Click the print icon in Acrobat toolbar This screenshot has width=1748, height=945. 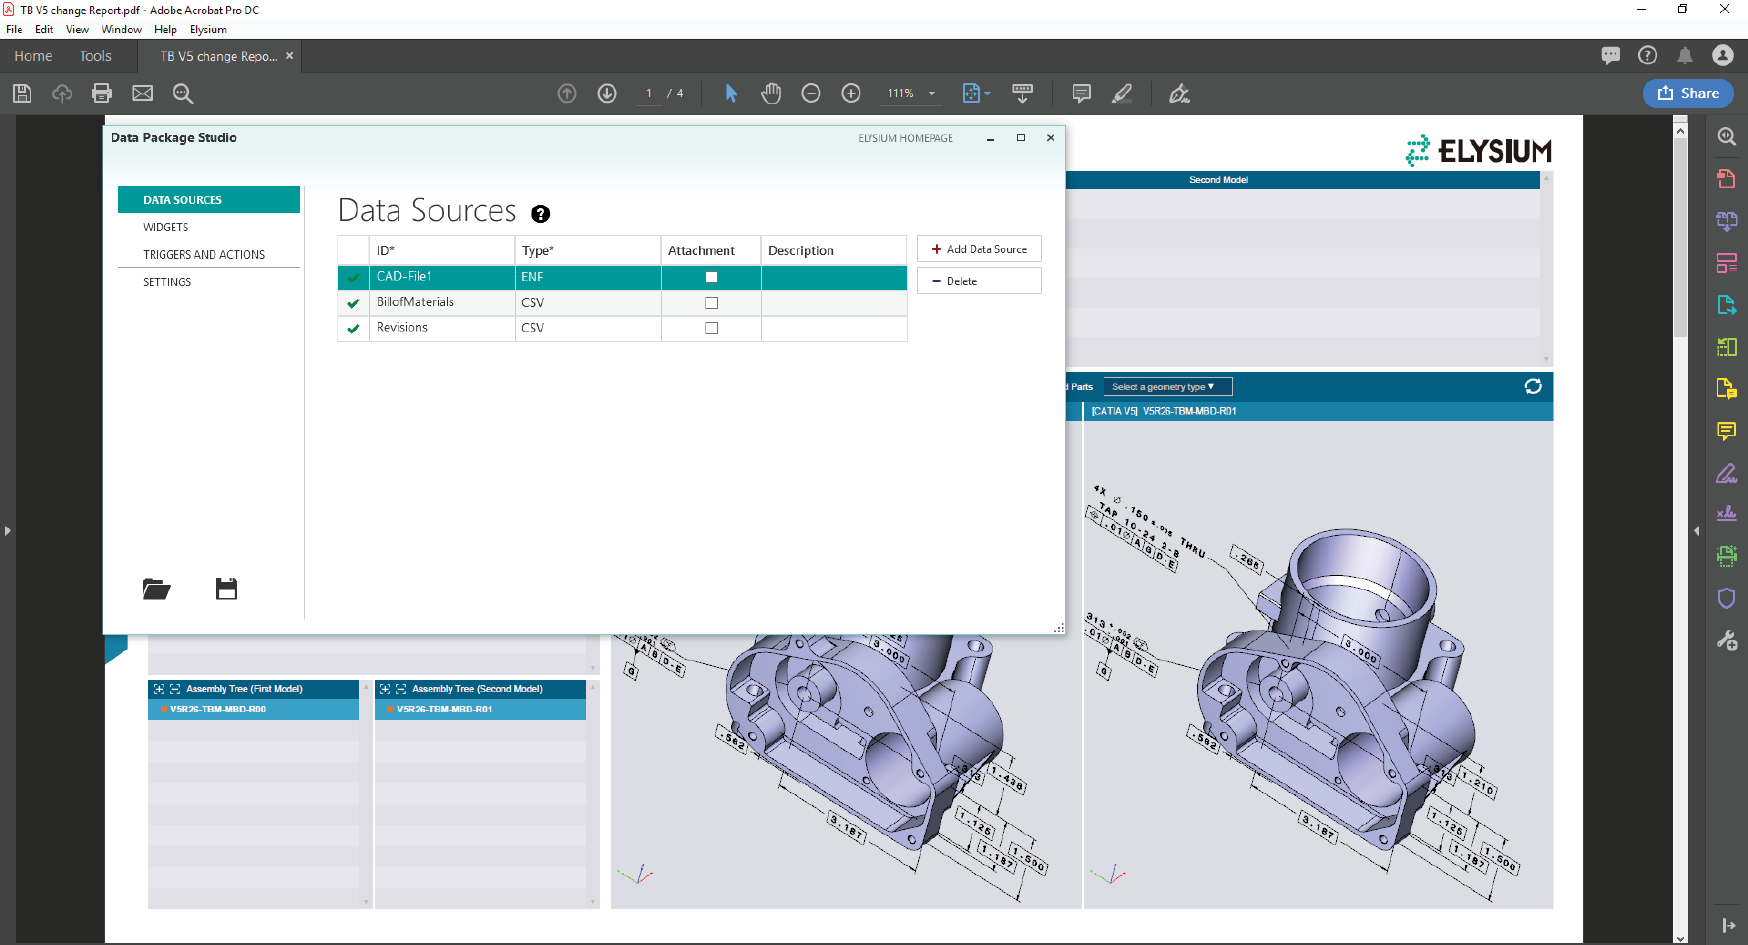tap(102, 93)
